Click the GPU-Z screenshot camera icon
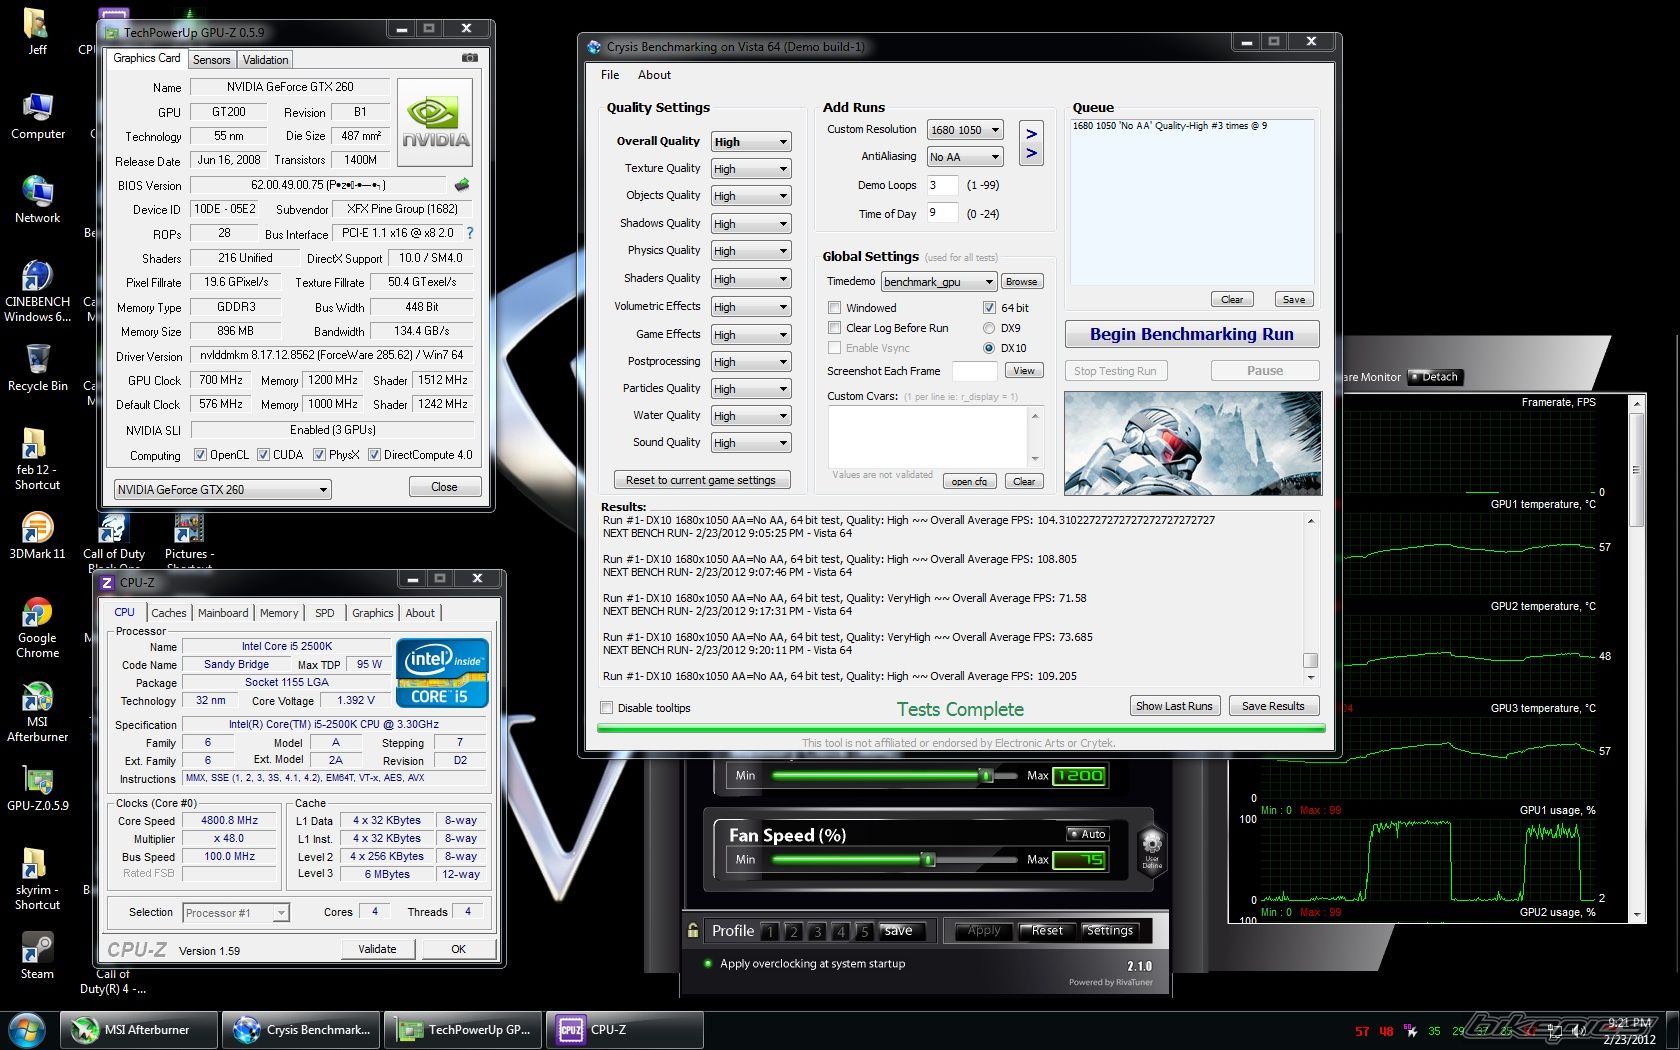1680x1050 pixels. tap(469, 58)
